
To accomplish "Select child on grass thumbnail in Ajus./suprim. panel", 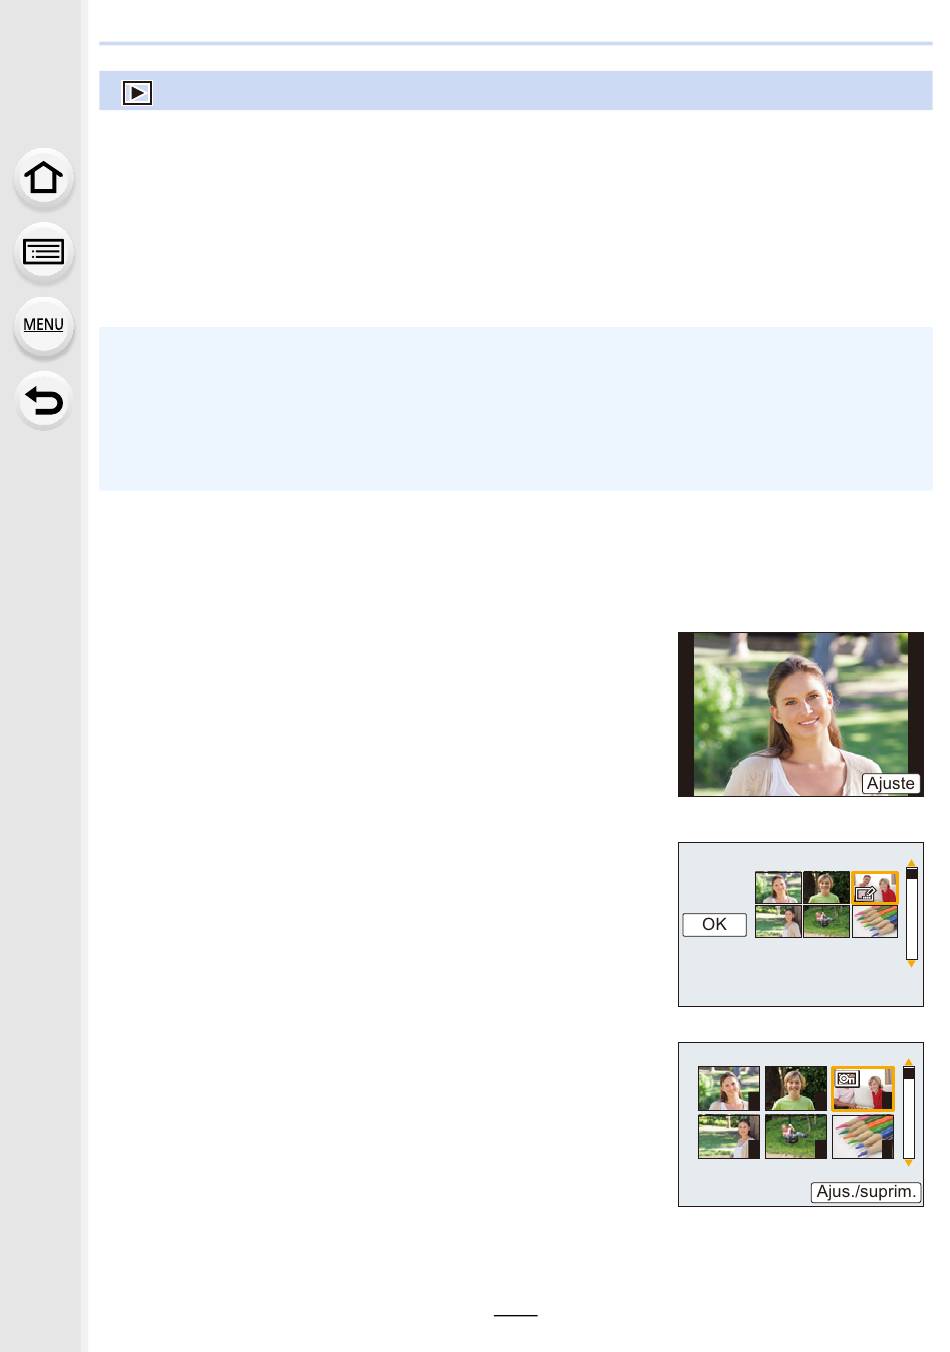I will tap(796, 1137).
